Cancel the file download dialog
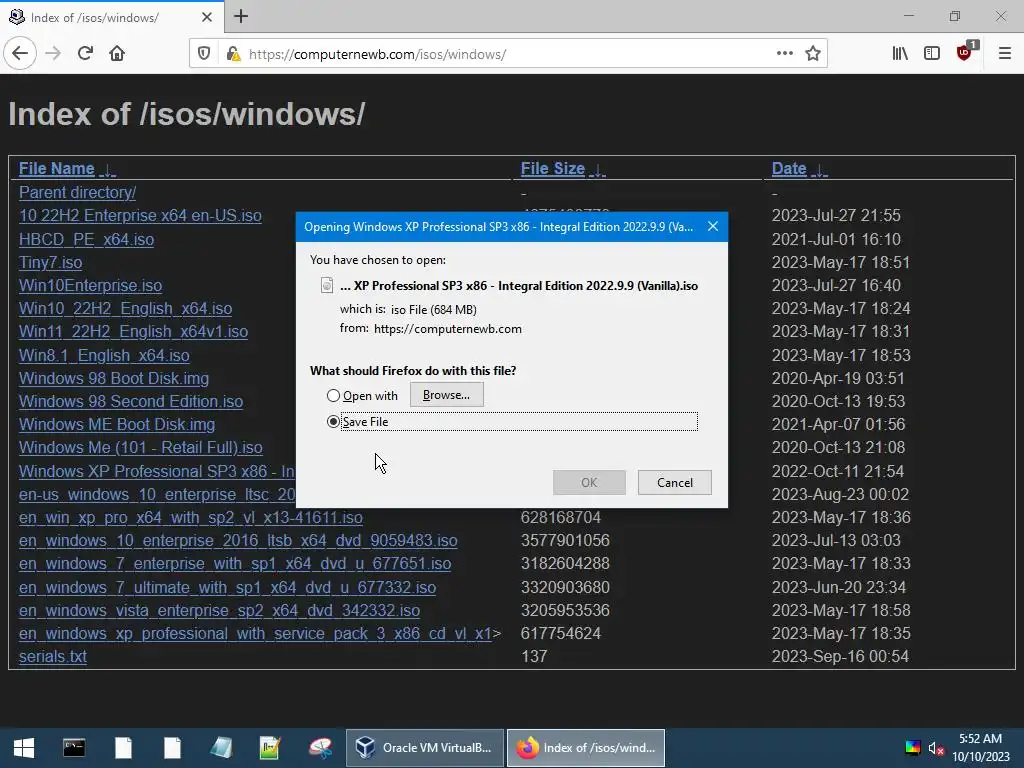The height and width of the screenshot is (768, 1024). pyautogui.click(x=675, y=483)
